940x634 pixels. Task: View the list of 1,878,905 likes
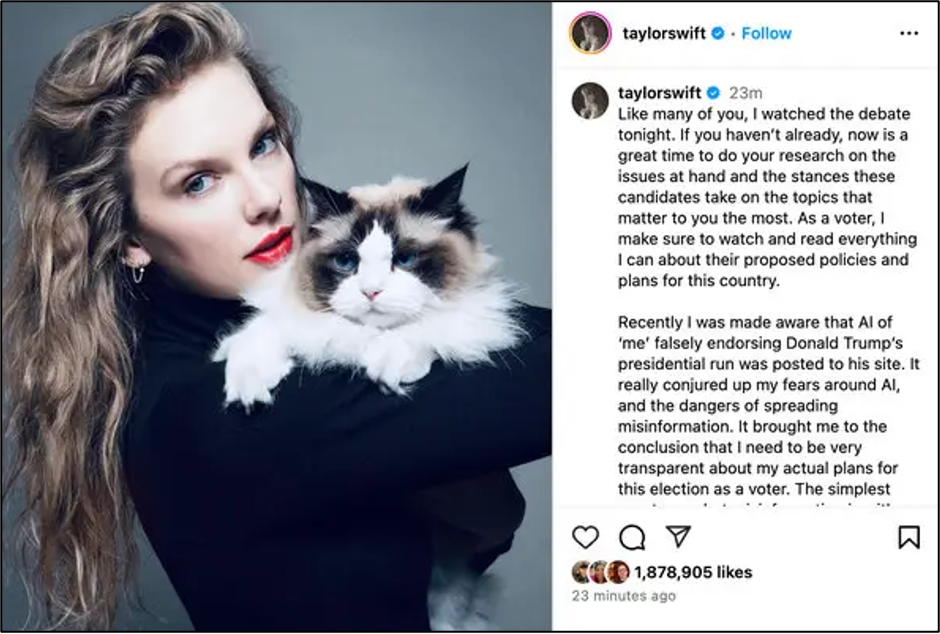click(x=692, y=572)
